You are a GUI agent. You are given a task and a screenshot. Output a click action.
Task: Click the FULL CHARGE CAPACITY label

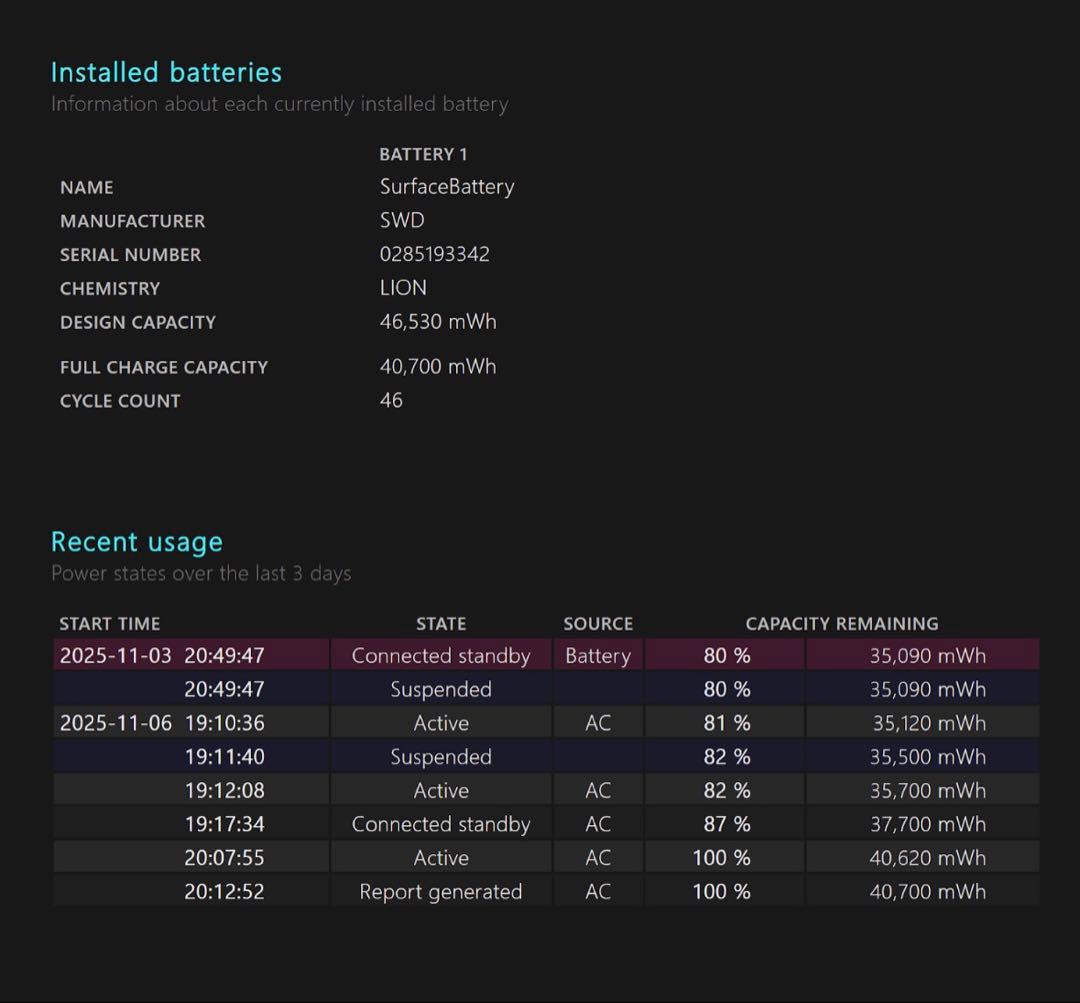coord(164,367)
